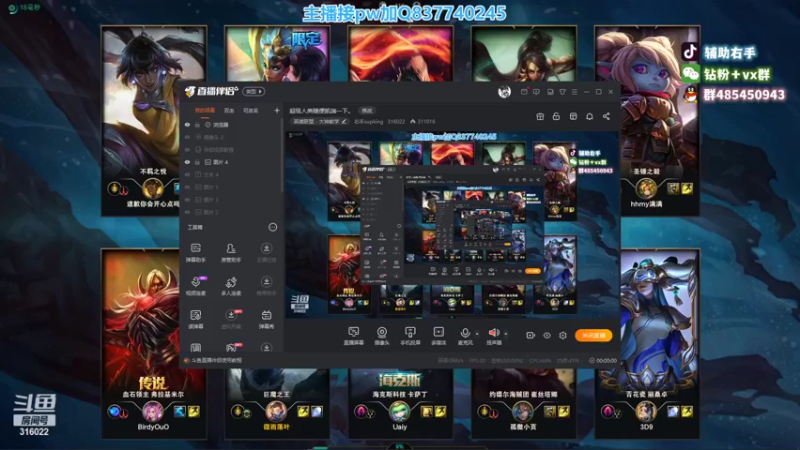
Task: Click the 修改 title edit button
Action: point(367,110)
